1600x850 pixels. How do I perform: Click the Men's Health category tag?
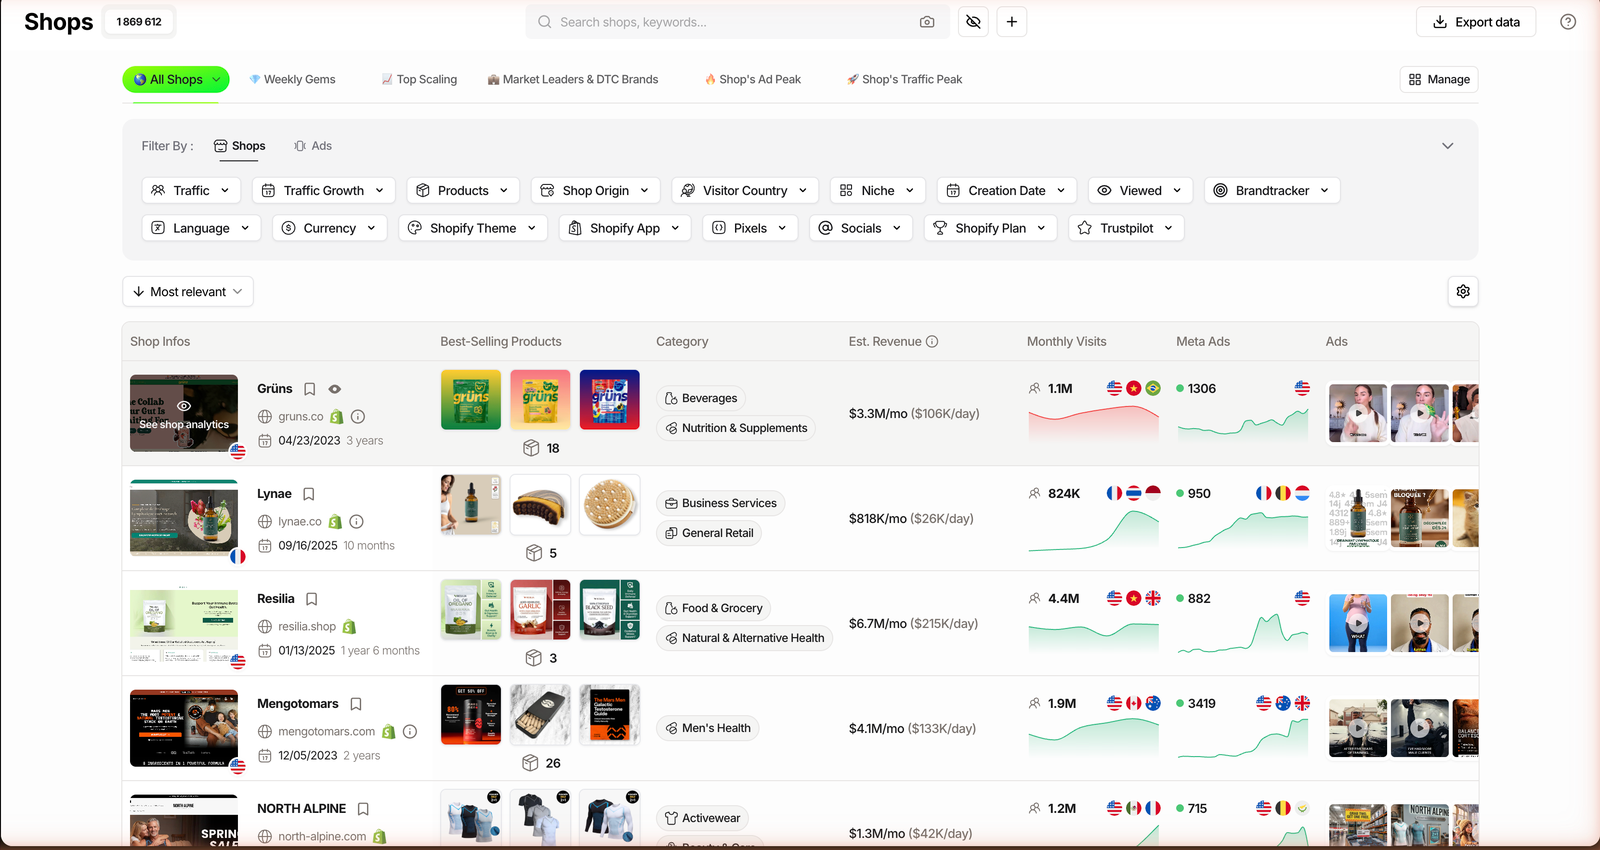[x=708, y=728]
